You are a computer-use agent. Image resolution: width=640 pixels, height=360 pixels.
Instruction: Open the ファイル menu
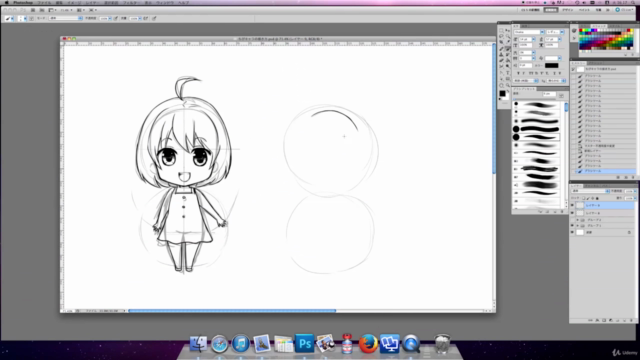coord(44,2)
